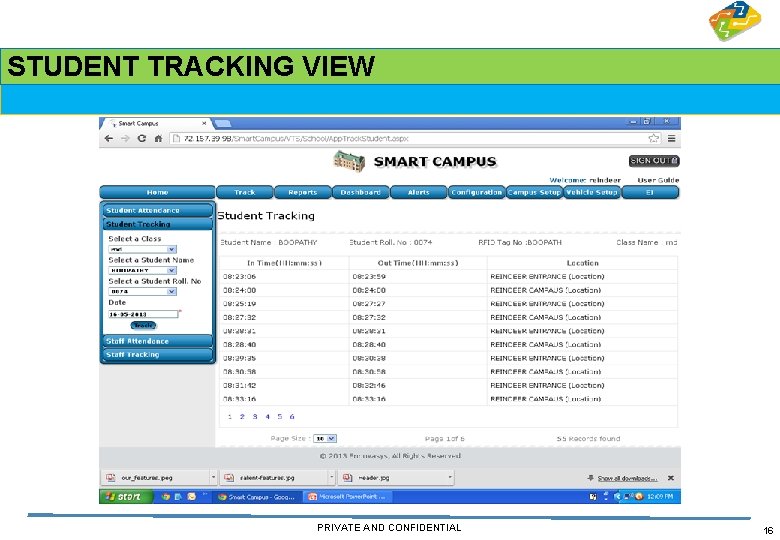Expand the Select a Class dropdown
The width and height of the screenshot is (780, 540).
[172, 249]
